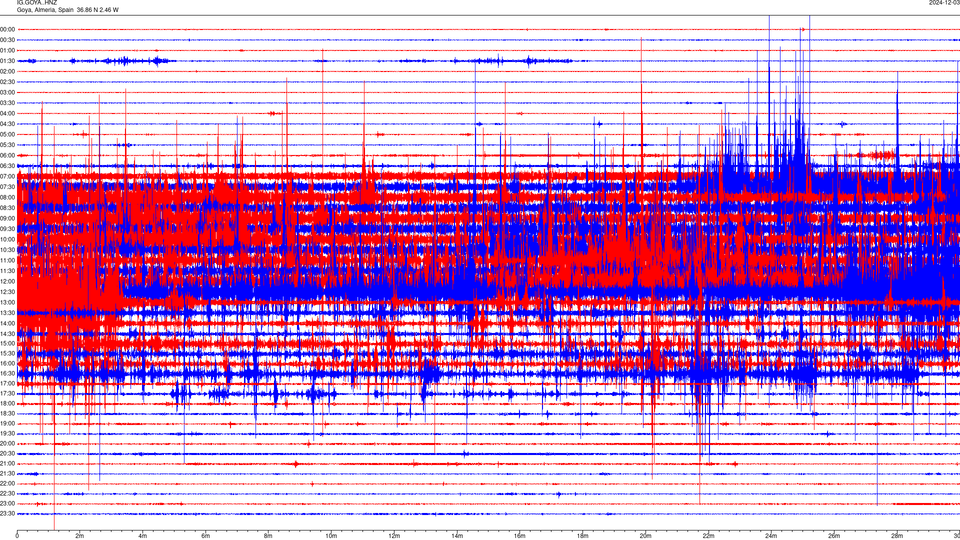Click the 16m tick on the minute axis
Viewport: 960px width, 540px height.
pyautogui.click(x=520, y=536)
